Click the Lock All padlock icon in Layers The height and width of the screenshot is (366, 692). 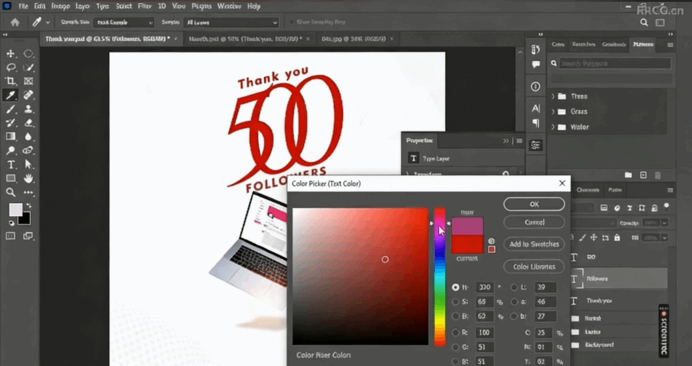(x=617, y=238)
